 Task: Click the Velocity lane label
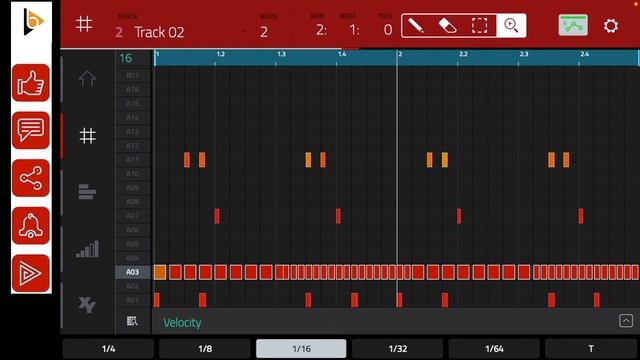pyautogui.click(x=182, y=322)
